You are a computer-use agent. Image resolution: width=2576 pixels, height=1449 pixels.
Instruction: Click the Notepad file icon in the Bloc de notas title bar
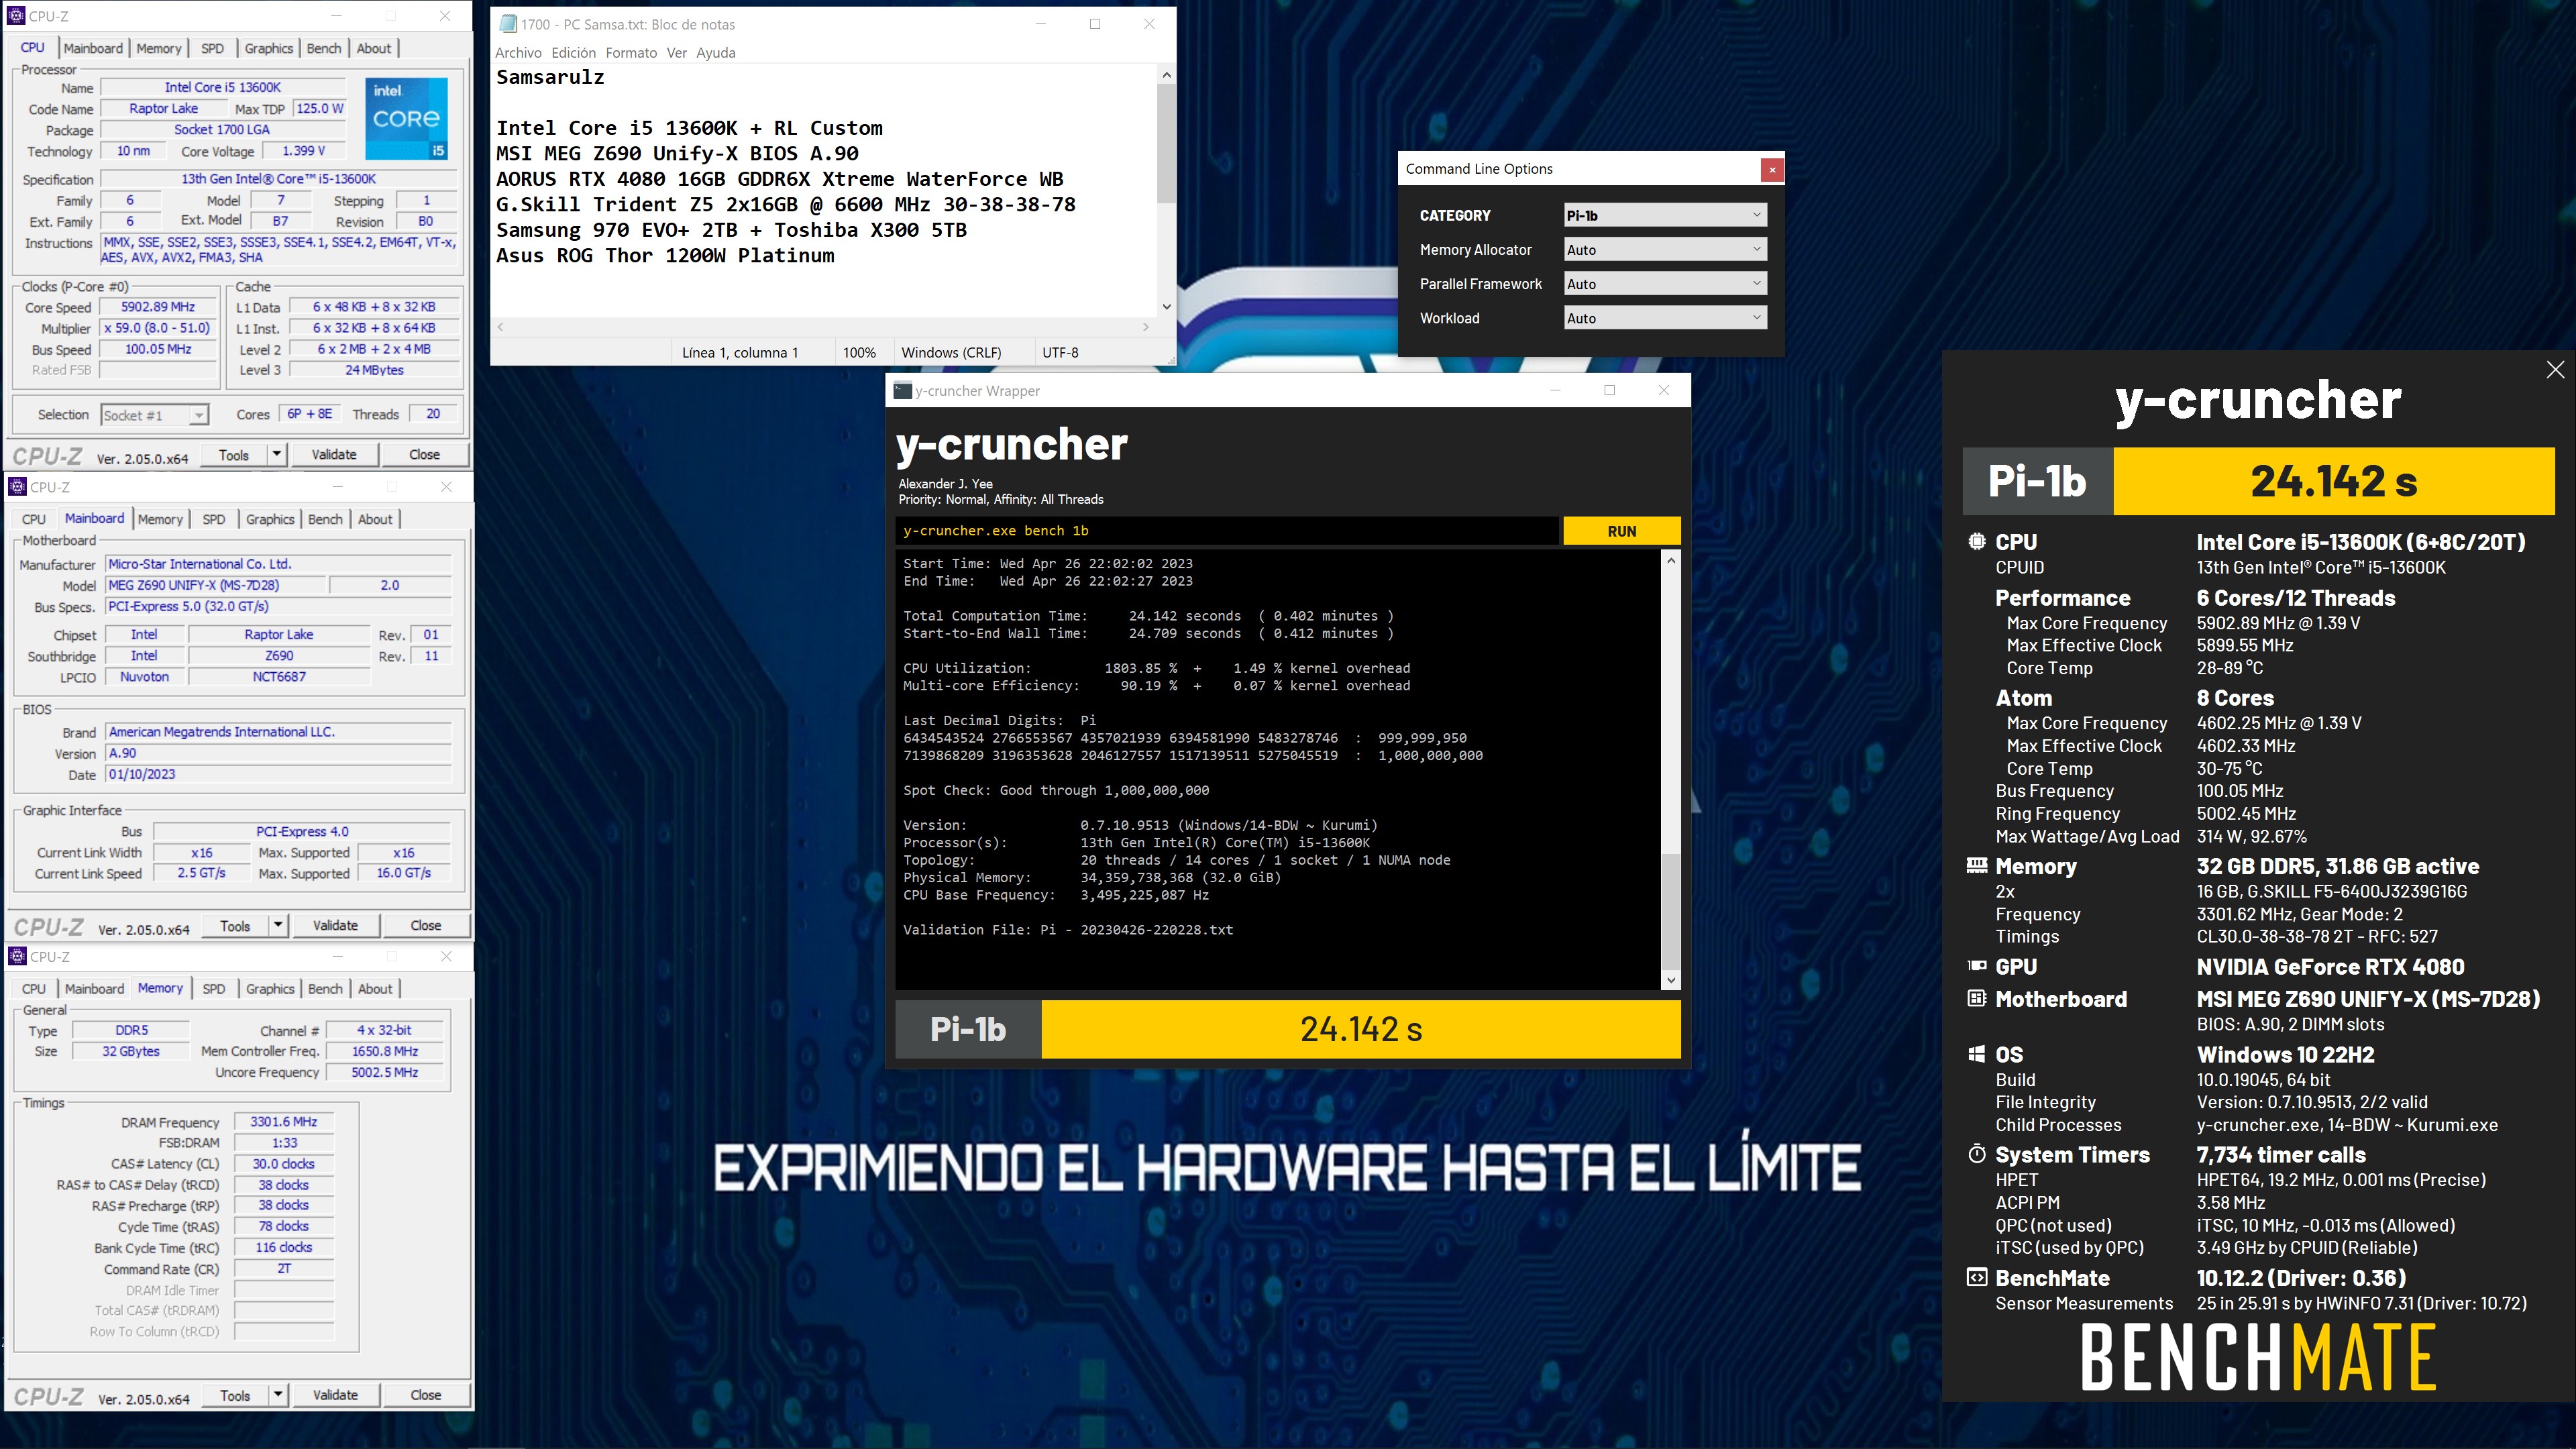pyautogui.click(x=508, y=24)
